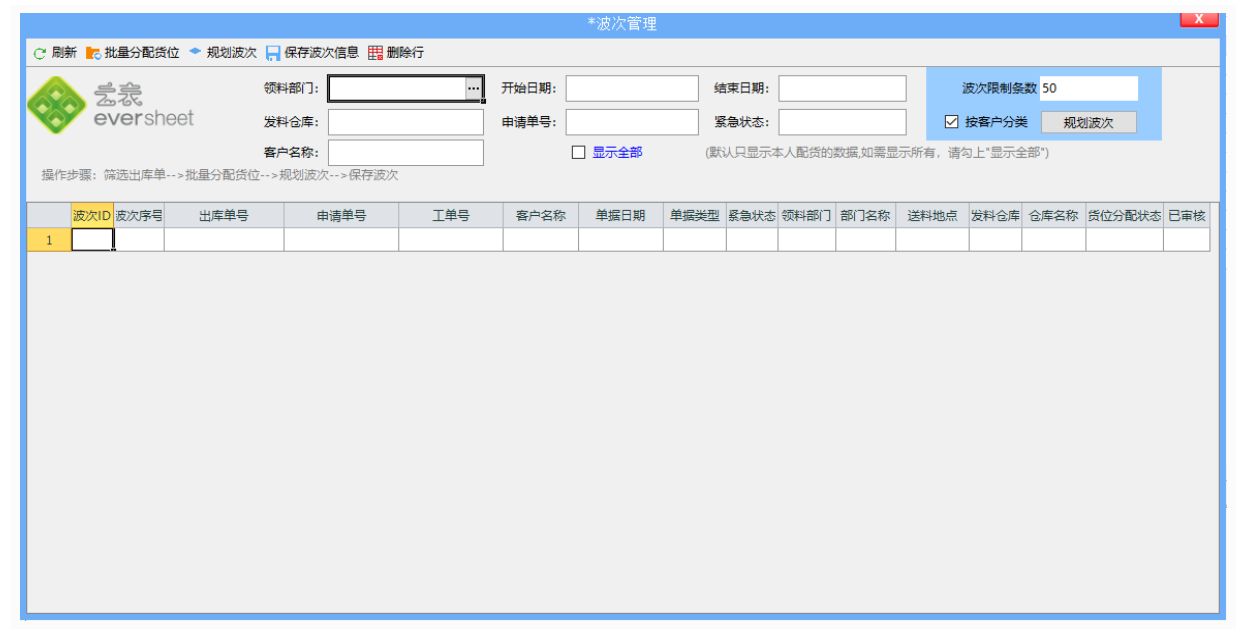
Task: Select the 仓库名称 column header
Action: [x=1054, y=215]
